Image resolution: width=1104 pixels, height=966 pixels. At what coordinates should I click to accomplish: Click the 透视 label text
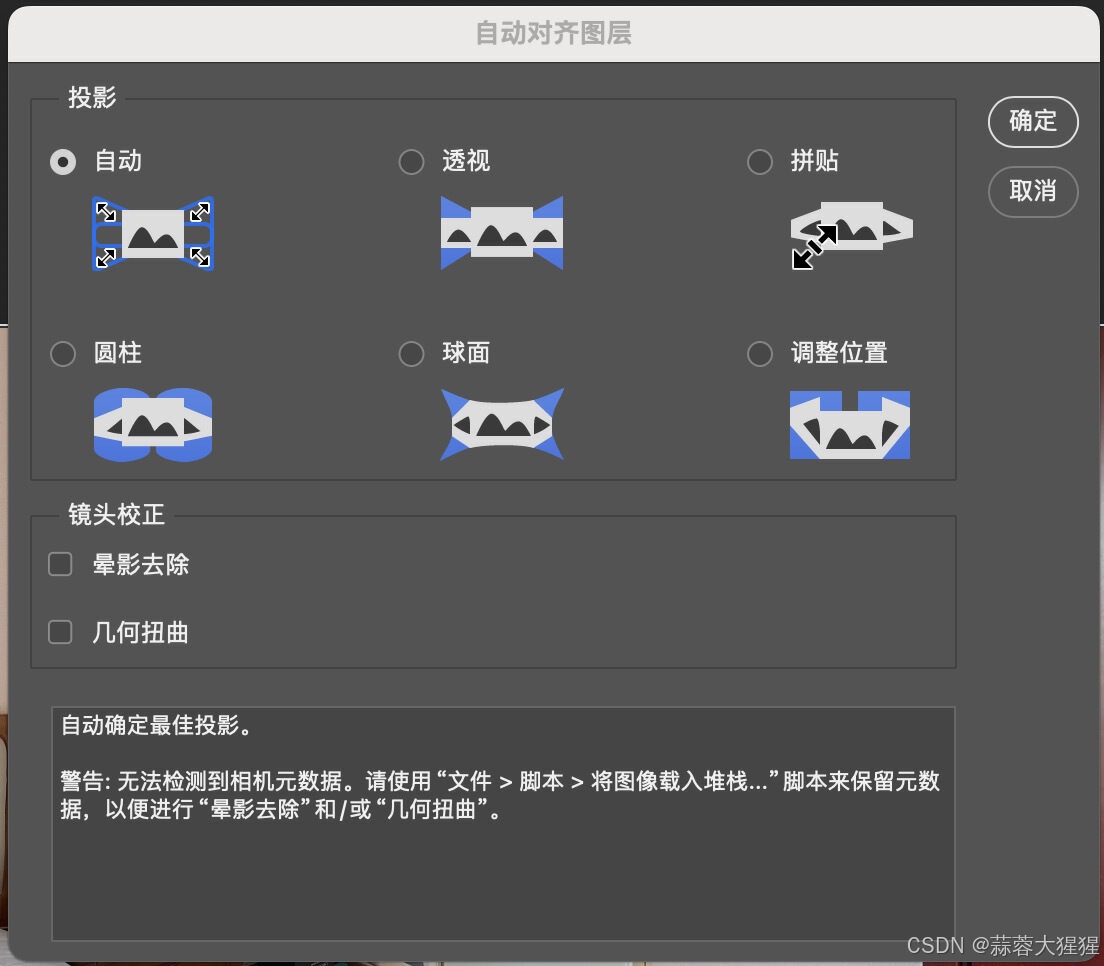tap(466, 161)
